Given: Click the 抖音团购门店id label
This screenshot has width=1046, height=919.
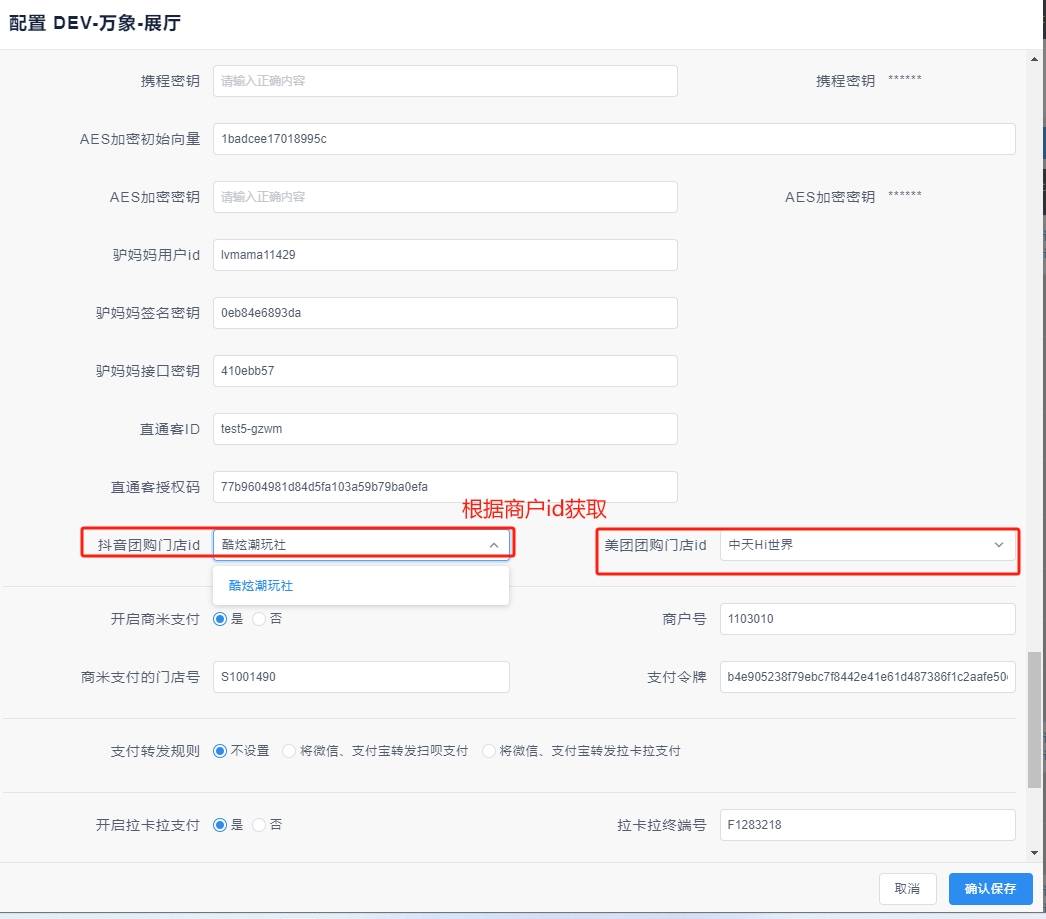Looking at the screenshot, I should tap(148, 545).
